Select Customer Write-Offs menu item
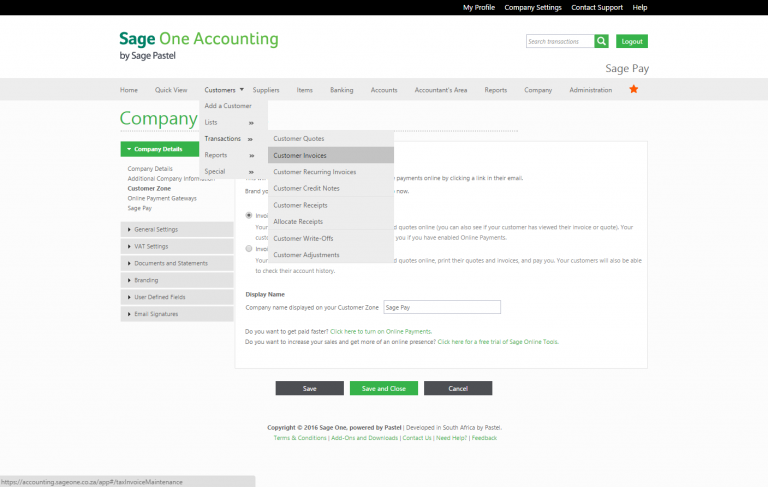The image size is (768, 487). (x=331, y=238)
